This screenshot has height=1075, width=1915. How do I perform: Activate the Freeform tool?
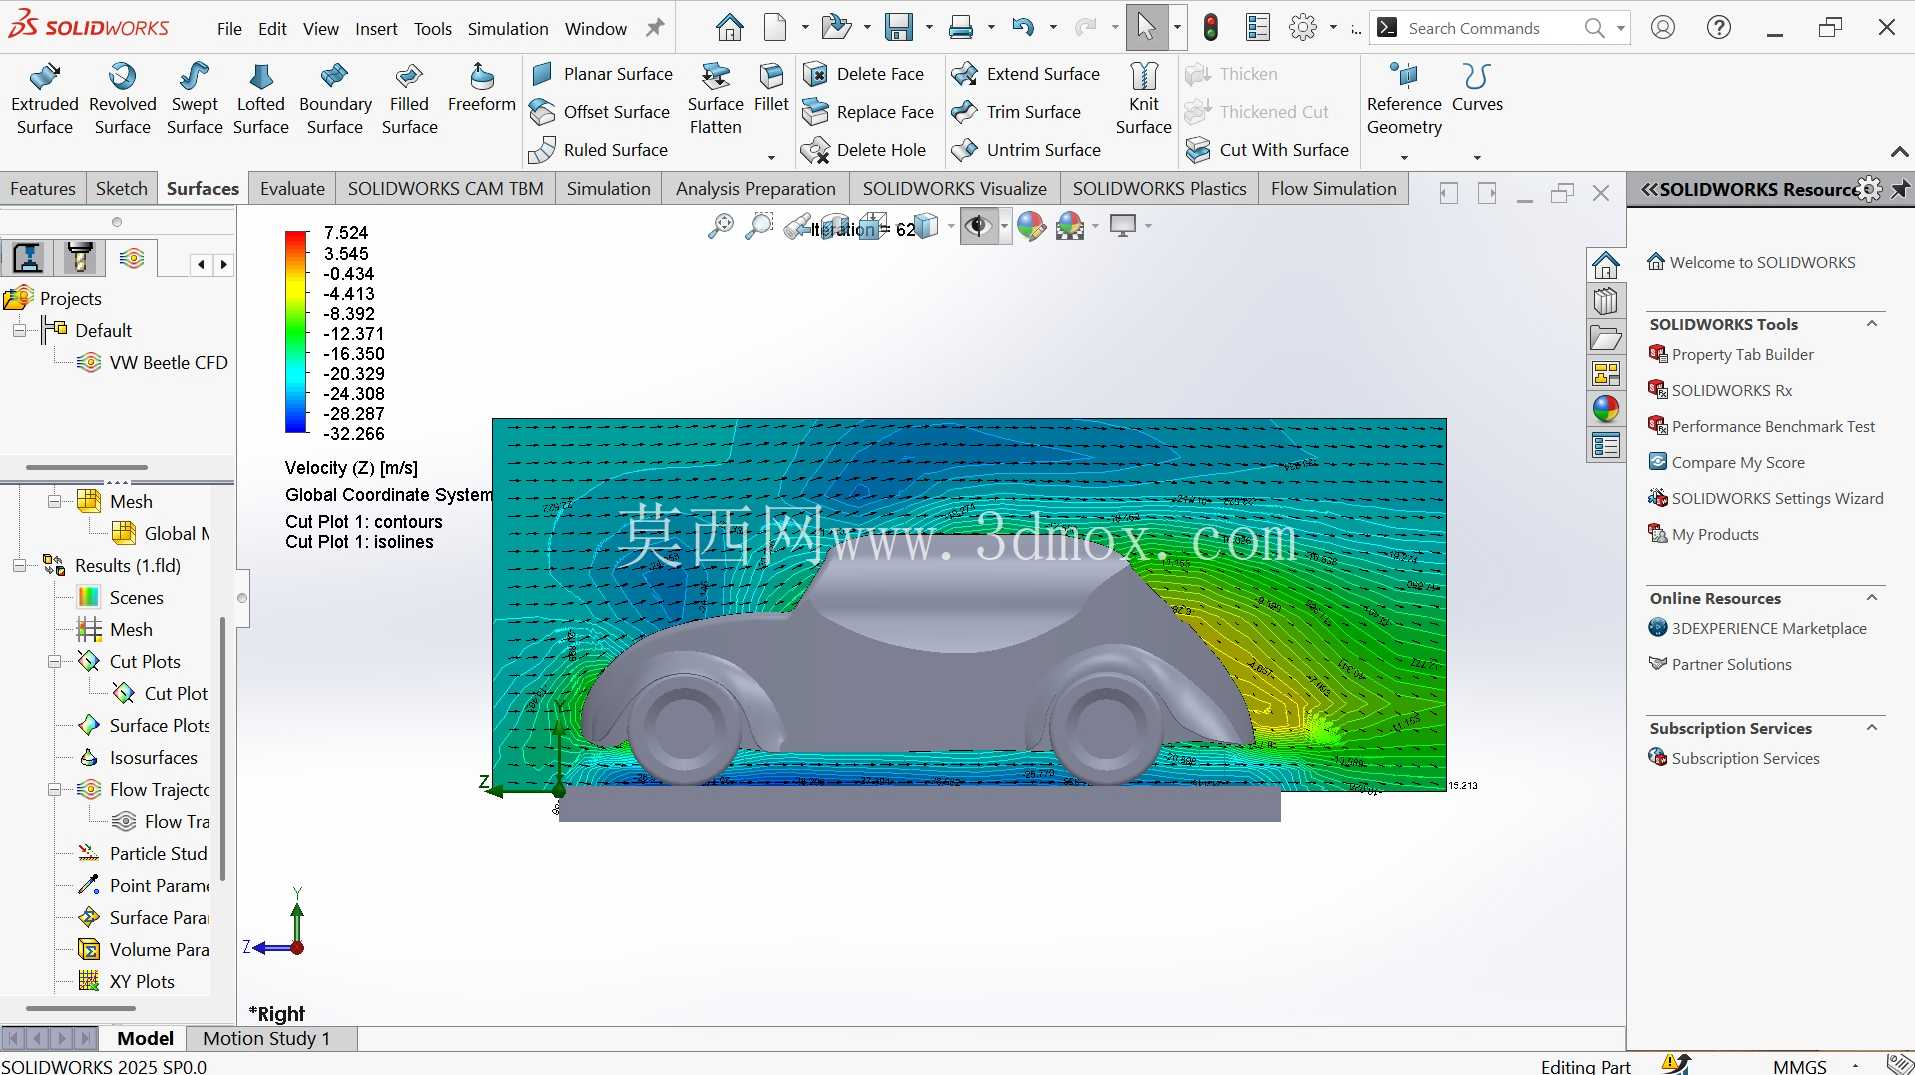(x=482, y=88)
